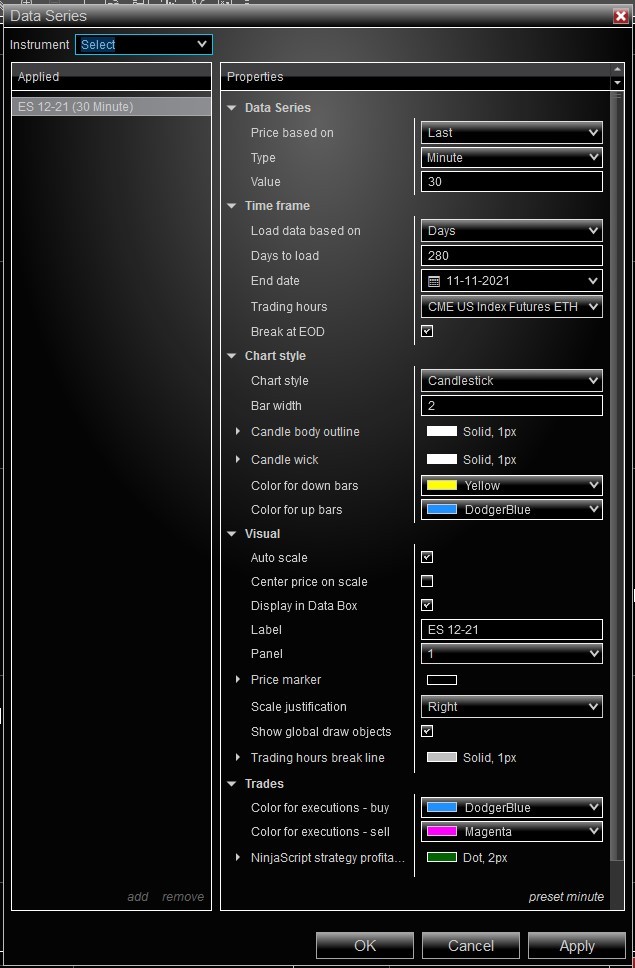The image size is (635, 968).
Task: Click the NinjaScript strategy green swatch
Action: (442, 857)
